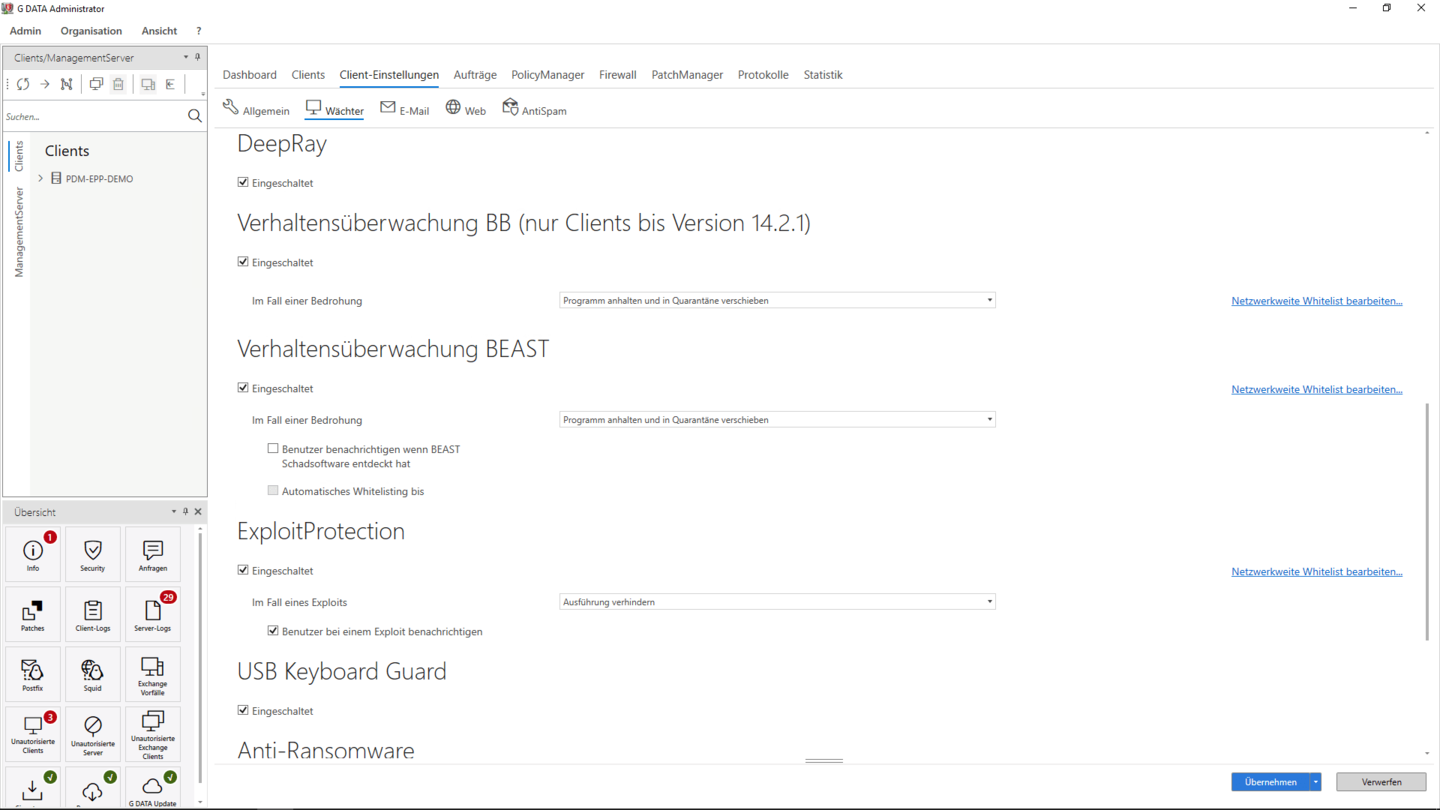Image resolution: width=1440 pixels, height=810 pixels.
Task: Switch to the AntiSpam settings sub-tab
Action: point(534,109)
